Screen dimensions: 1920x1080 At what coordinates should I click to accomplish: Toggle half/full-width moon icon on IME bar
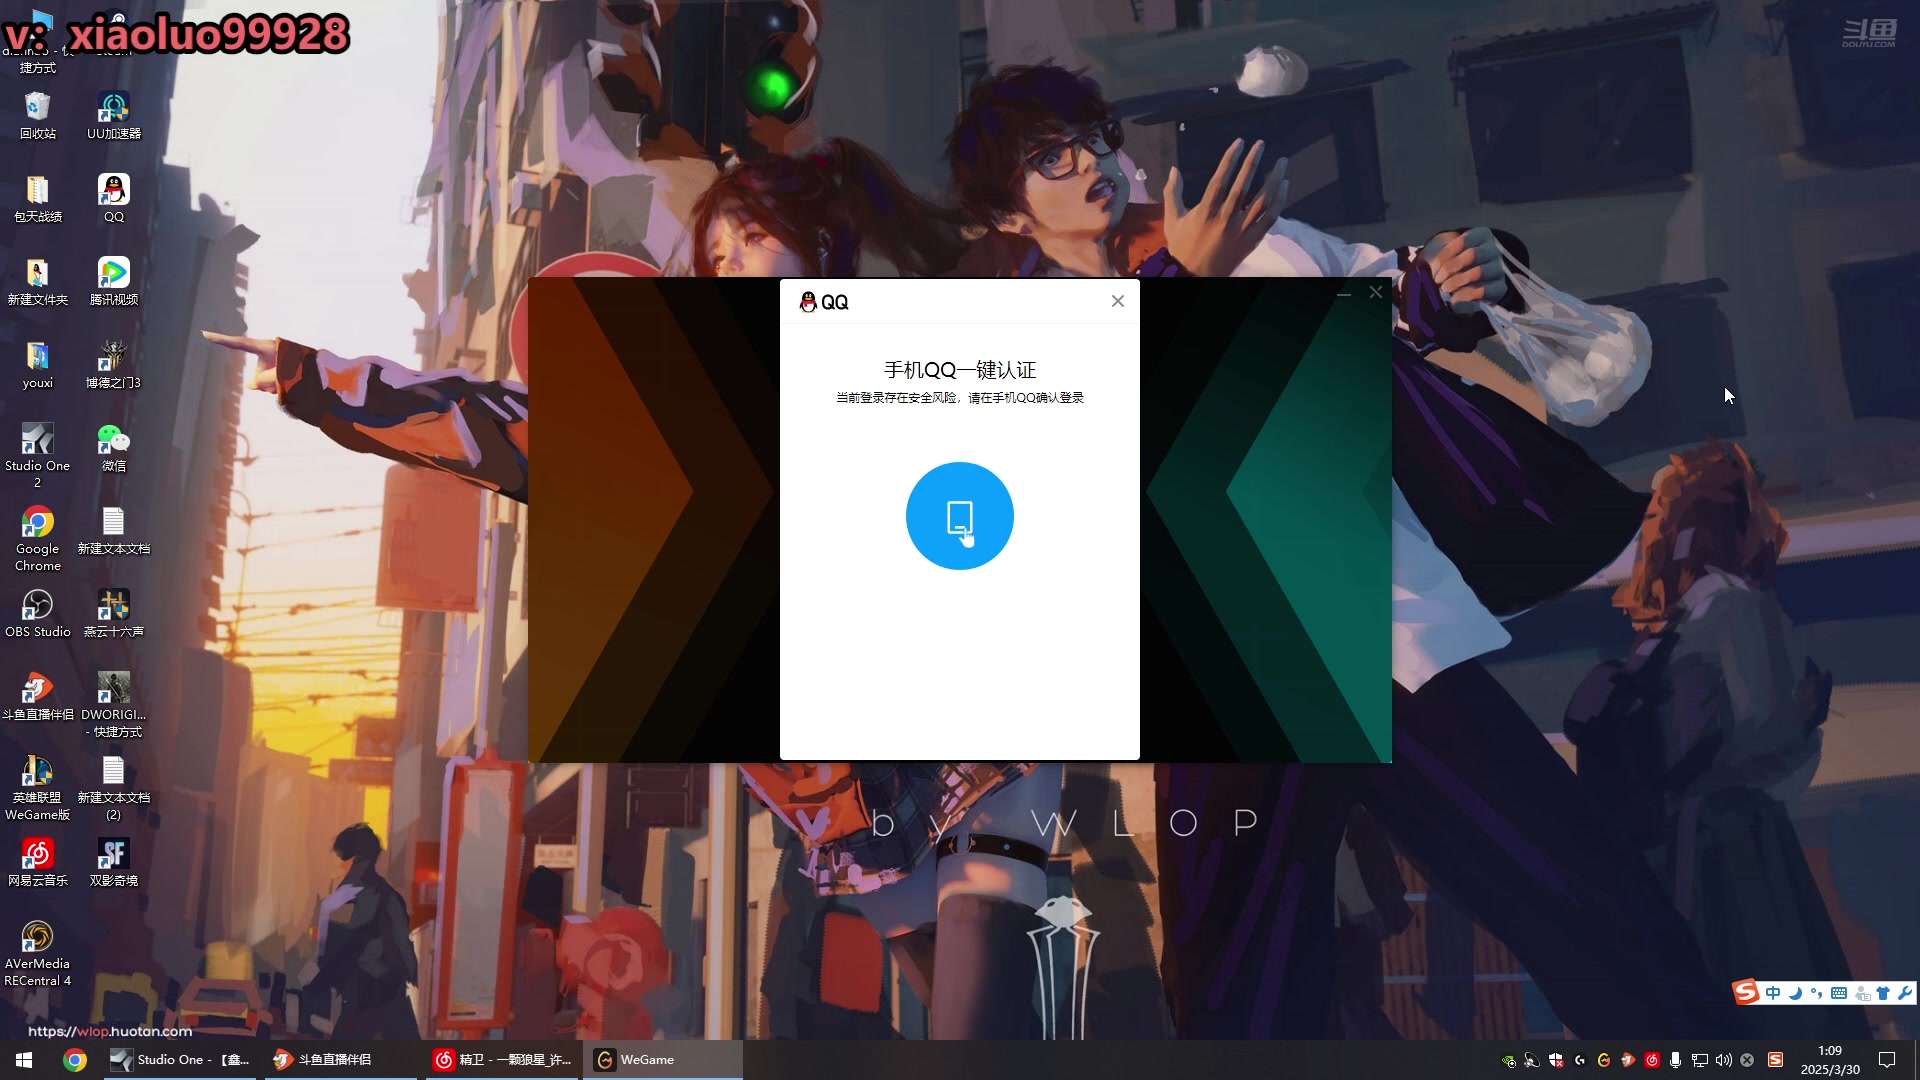point(1795,993)
